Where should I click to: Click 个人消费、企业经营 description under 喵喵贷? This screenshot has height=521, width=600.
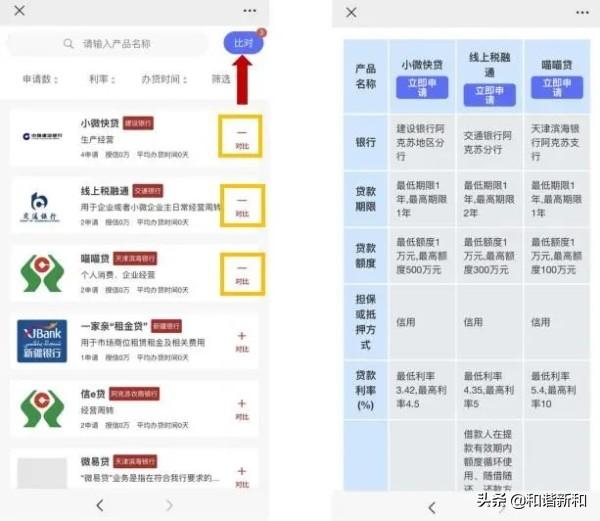pos(118,275)
